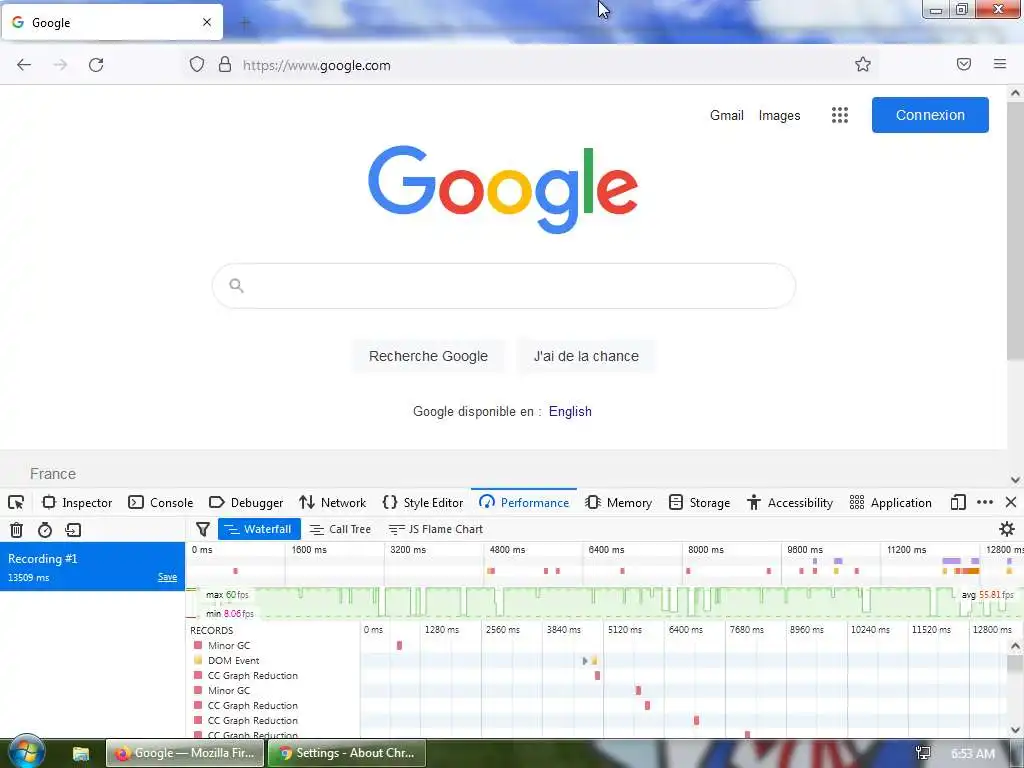Bookmark this page with the star
This screenshot has height=768, width=1024.
[863, 64]
